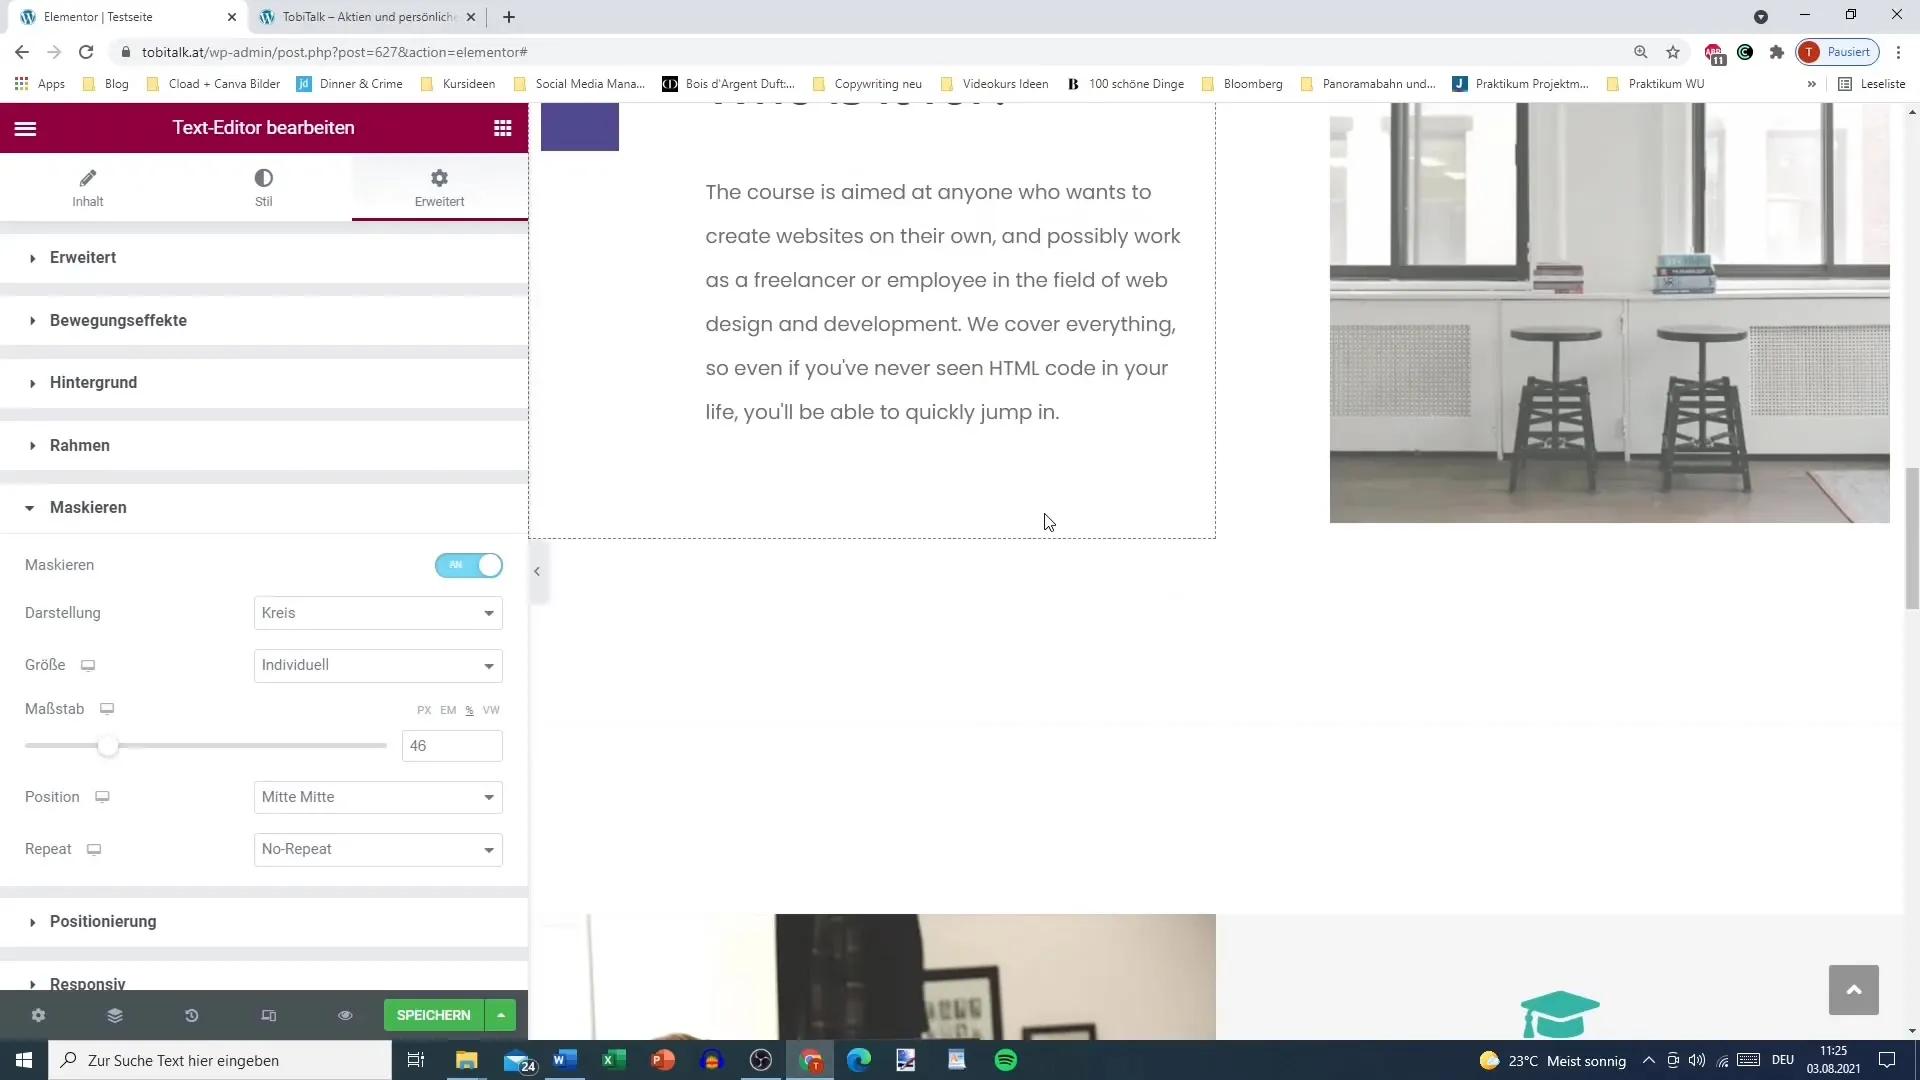Image resolution: width=1920 pixels, height=1080 pixels.
Task: Open the revision history icon
Action: [x=192, y=1015]
